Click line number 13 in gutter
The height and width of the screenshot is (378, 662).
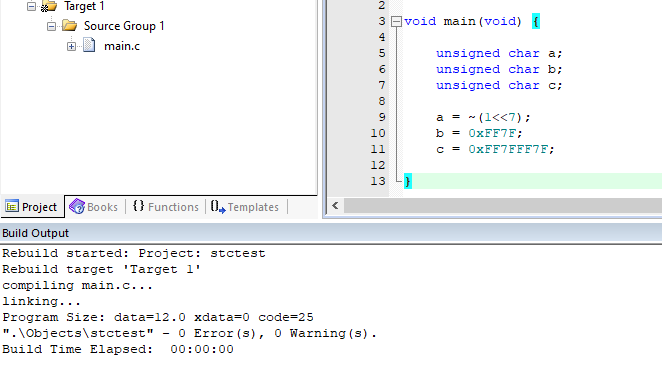point(378,181)
